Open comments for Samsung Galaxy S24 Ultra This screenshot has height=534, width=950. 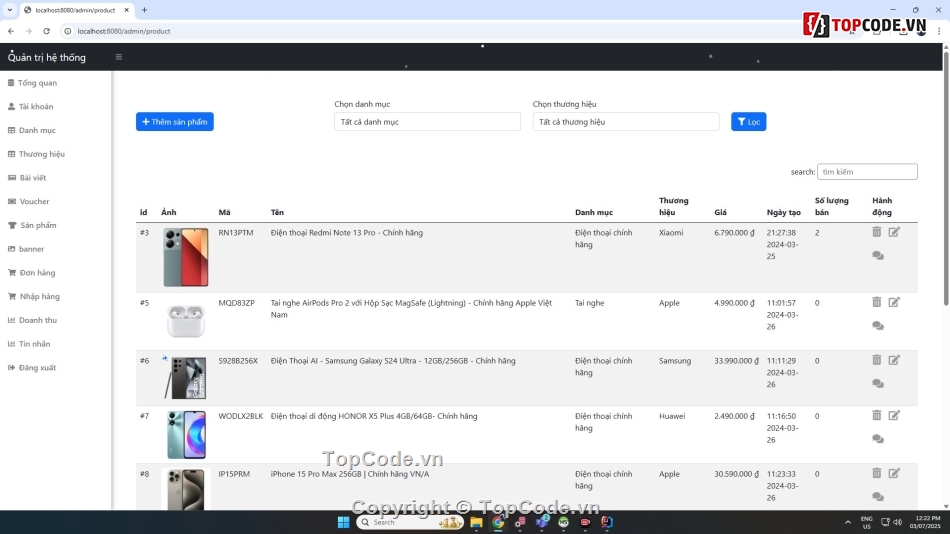(x=878, y=384)
